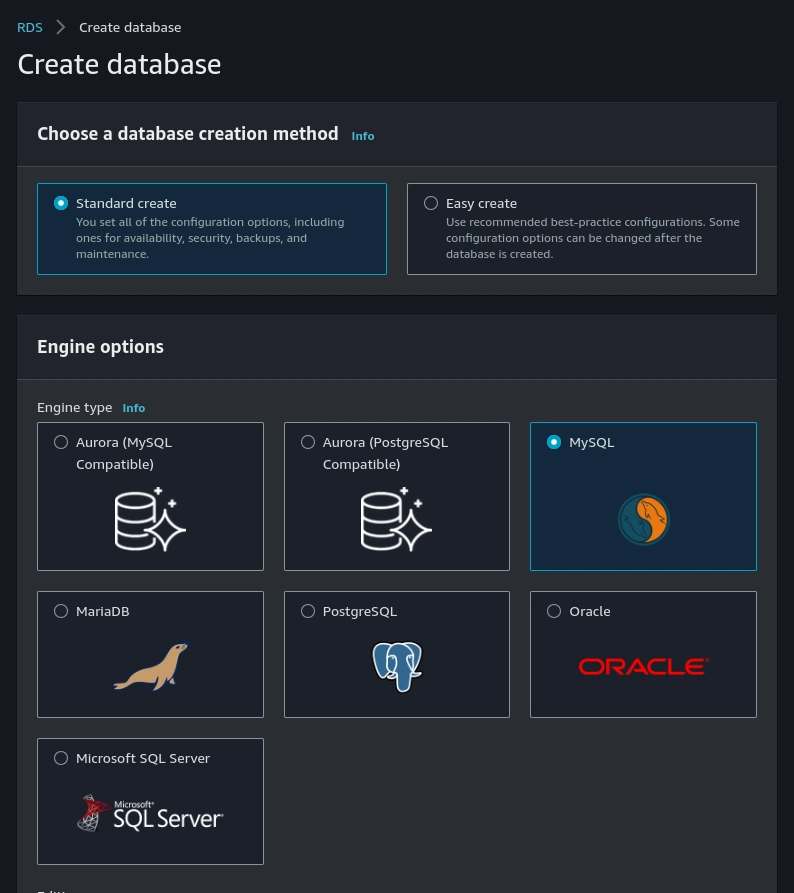Click the Create database page title
The width and height of the screenshot is (794, 893).
point(119,64)
